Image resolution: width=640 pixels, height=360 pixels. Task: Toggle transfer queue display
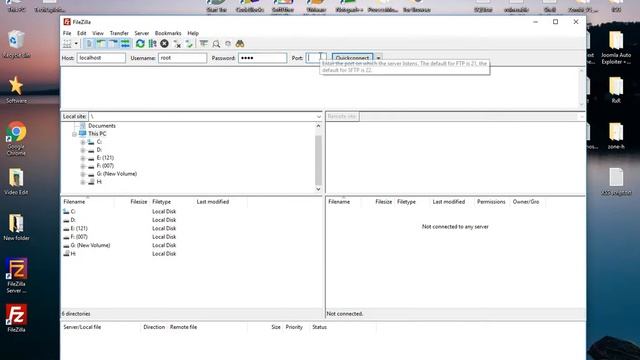coord(125,44)
